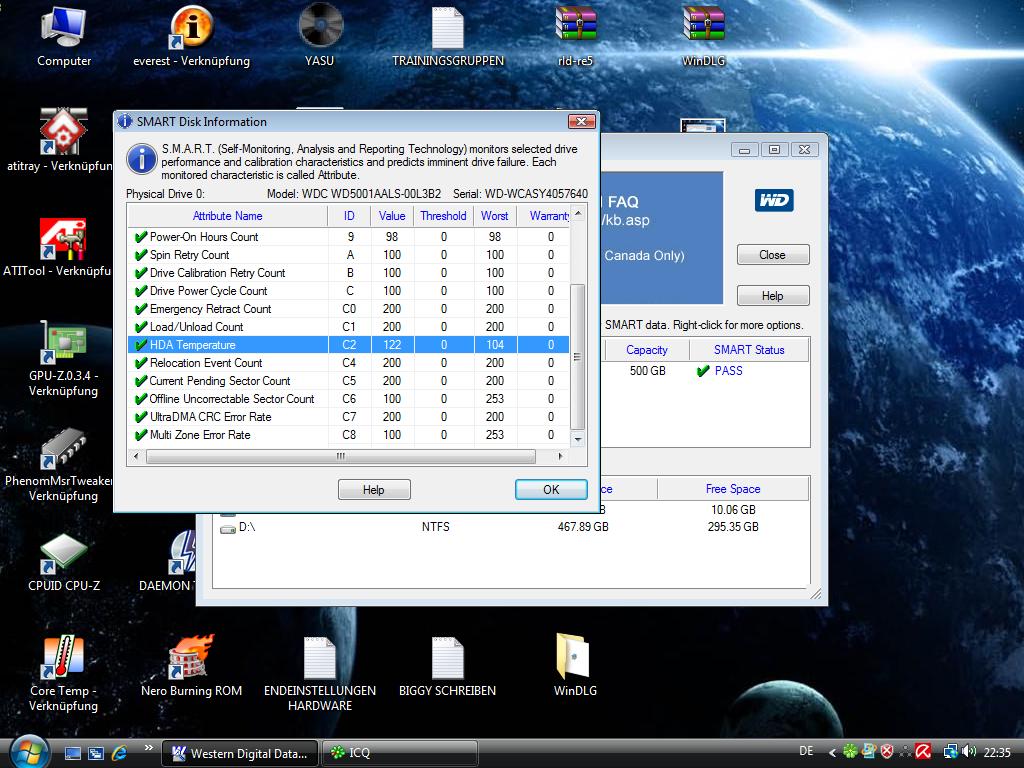Launch the CPUID CPU-Z icon
The height and width of the screenshot is (768, 1024).
click(63, 553)
